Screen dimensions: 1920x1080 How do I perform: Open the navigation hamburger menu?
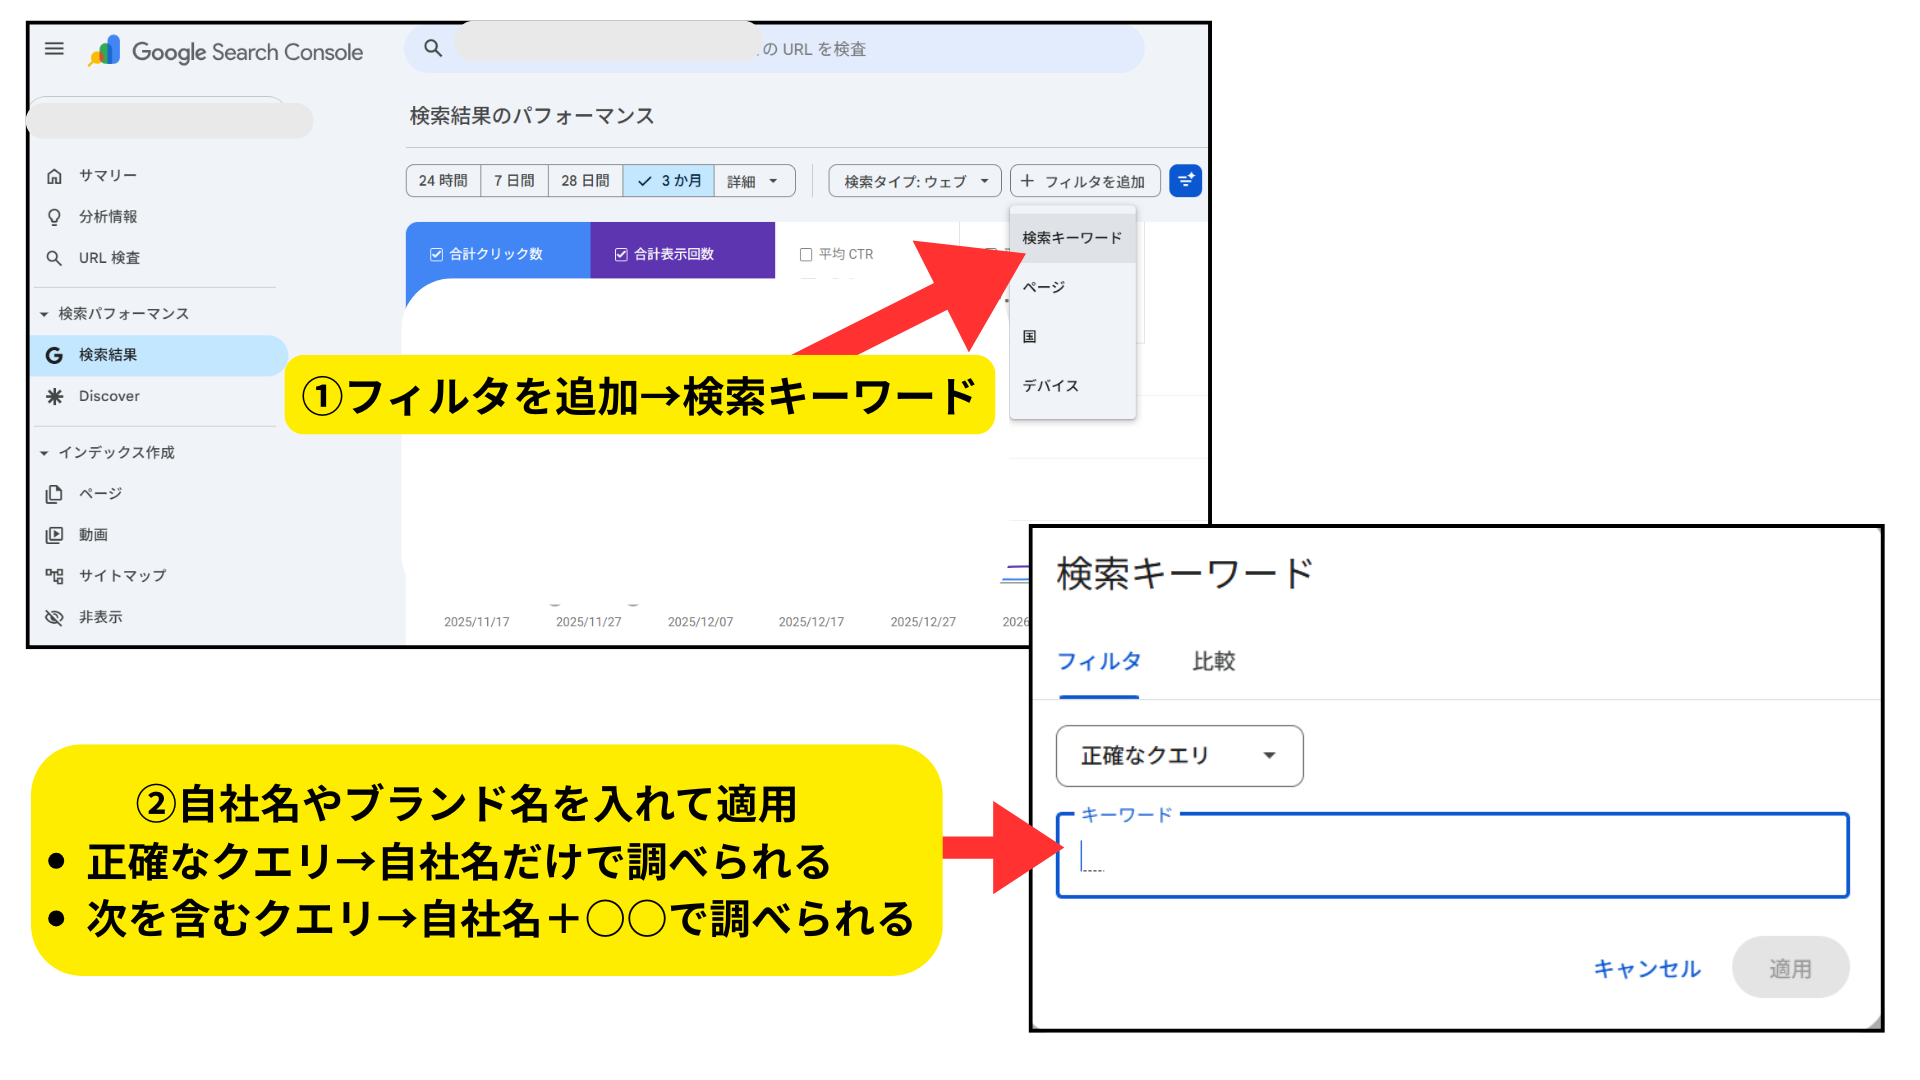54,48
